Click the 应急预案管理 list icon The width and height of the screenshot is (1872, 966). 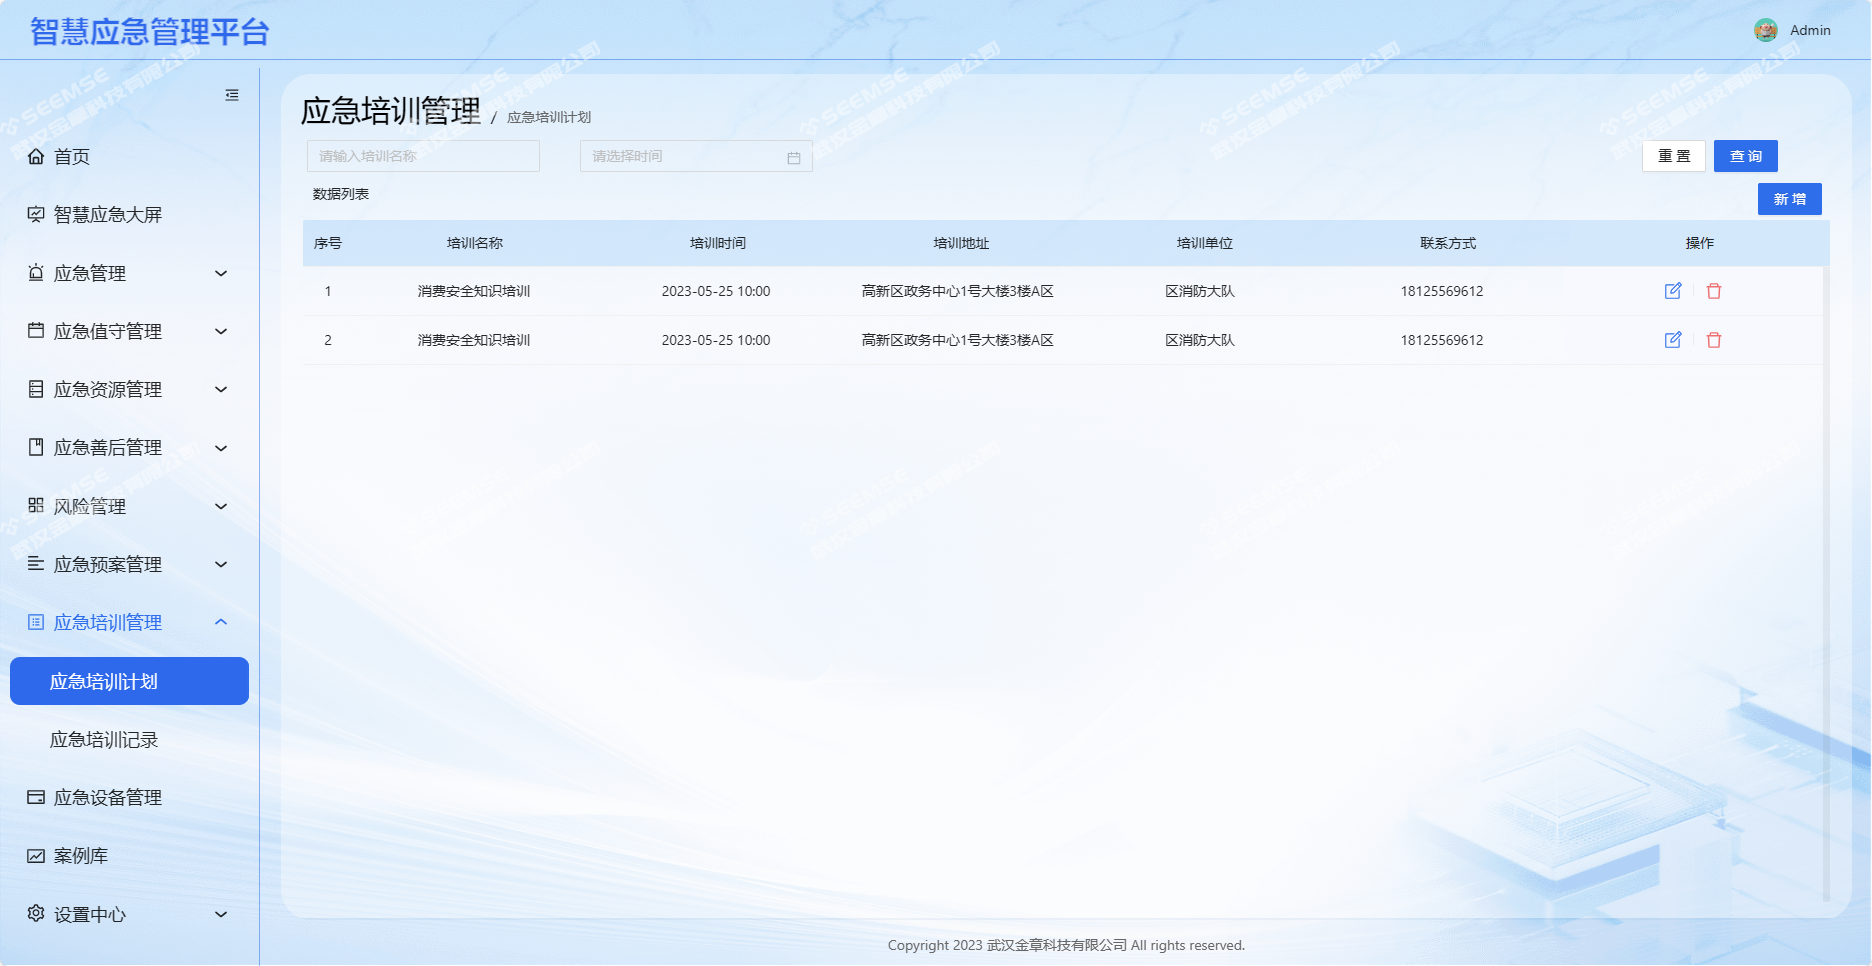tap(36, 564)
